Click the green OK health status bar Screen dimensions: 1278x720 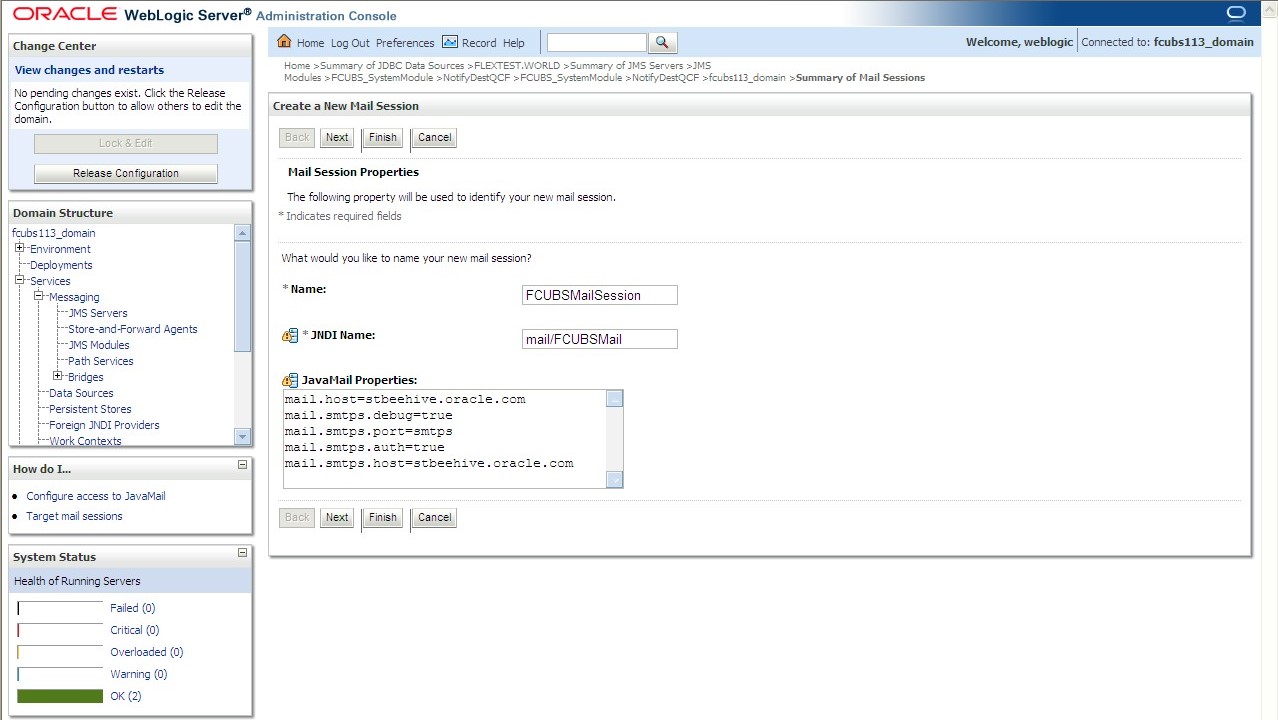(60, 696)
